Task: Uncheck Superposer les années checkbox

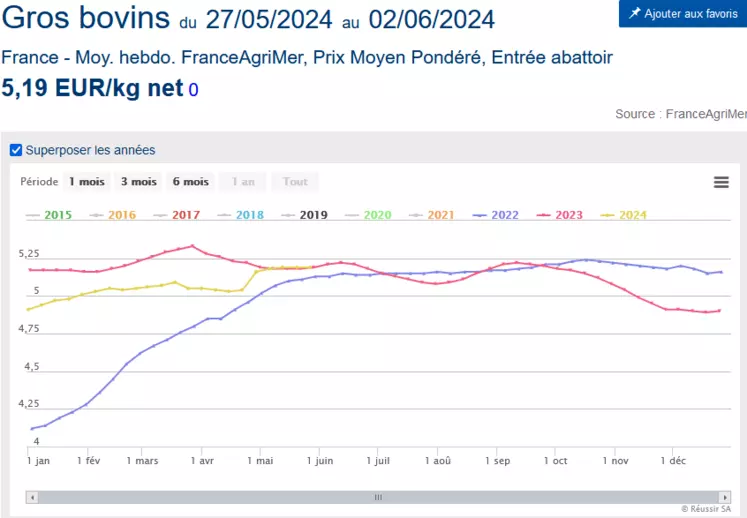Action: [16, 150]
